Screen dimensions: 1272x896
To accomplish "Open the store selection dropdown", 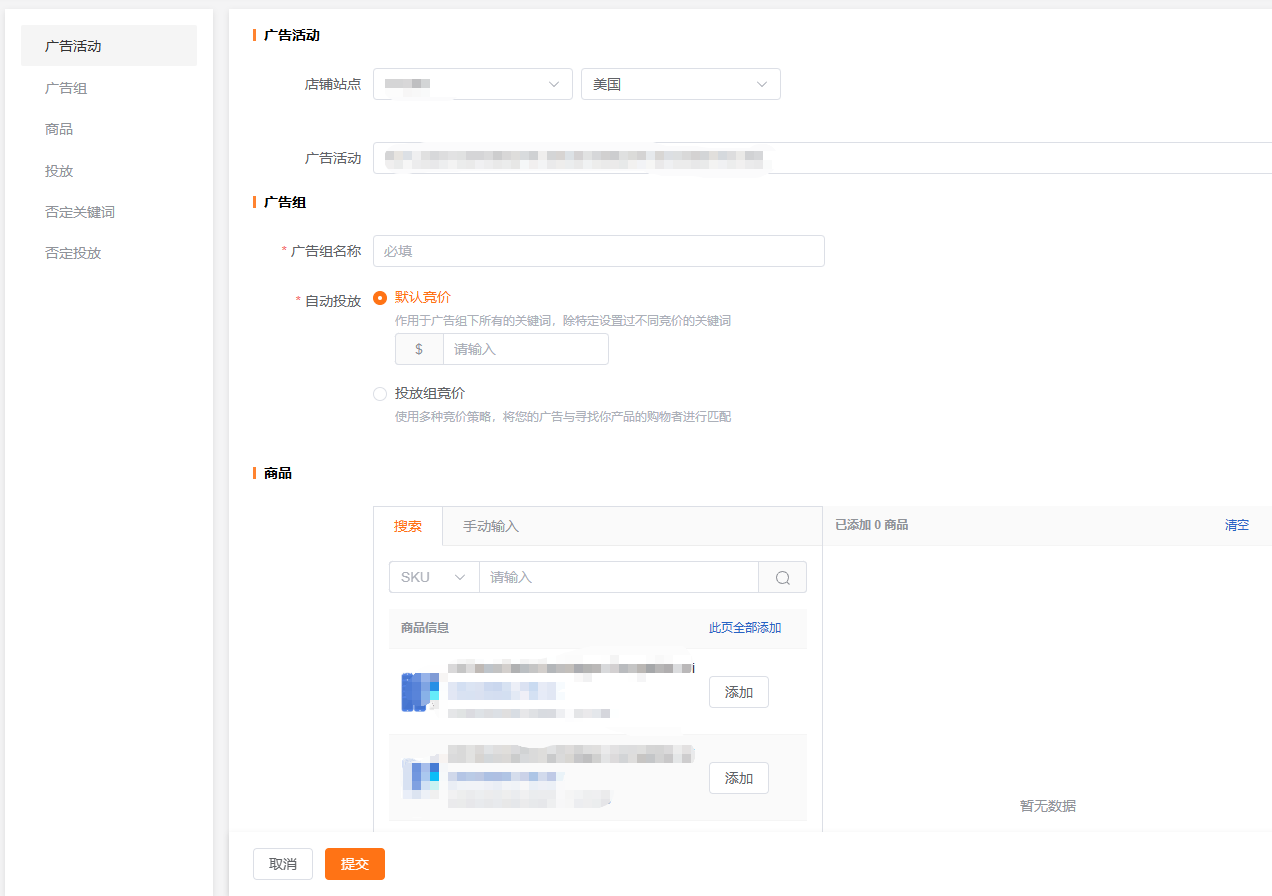I will point(472,85).
